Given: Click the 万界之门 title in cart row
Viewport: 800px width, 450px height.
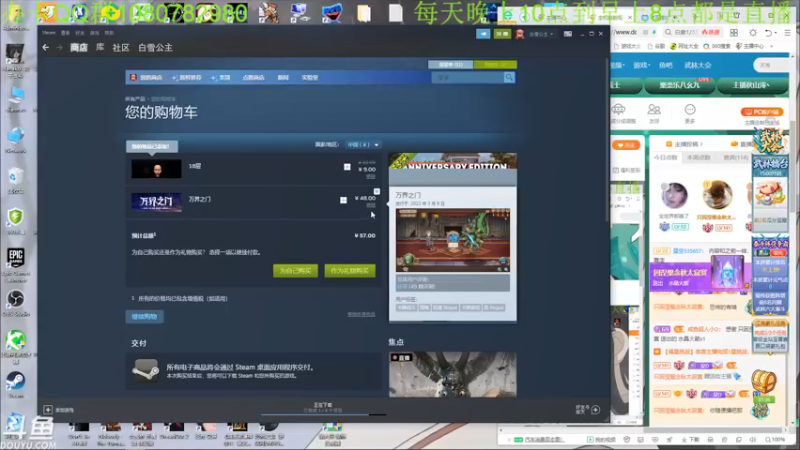Looking at the screenshot, I should tap(199, 199).
